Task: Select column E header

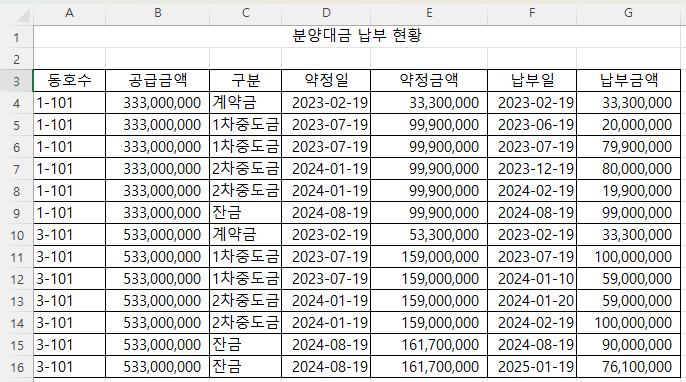Action: tap(429, 13)
